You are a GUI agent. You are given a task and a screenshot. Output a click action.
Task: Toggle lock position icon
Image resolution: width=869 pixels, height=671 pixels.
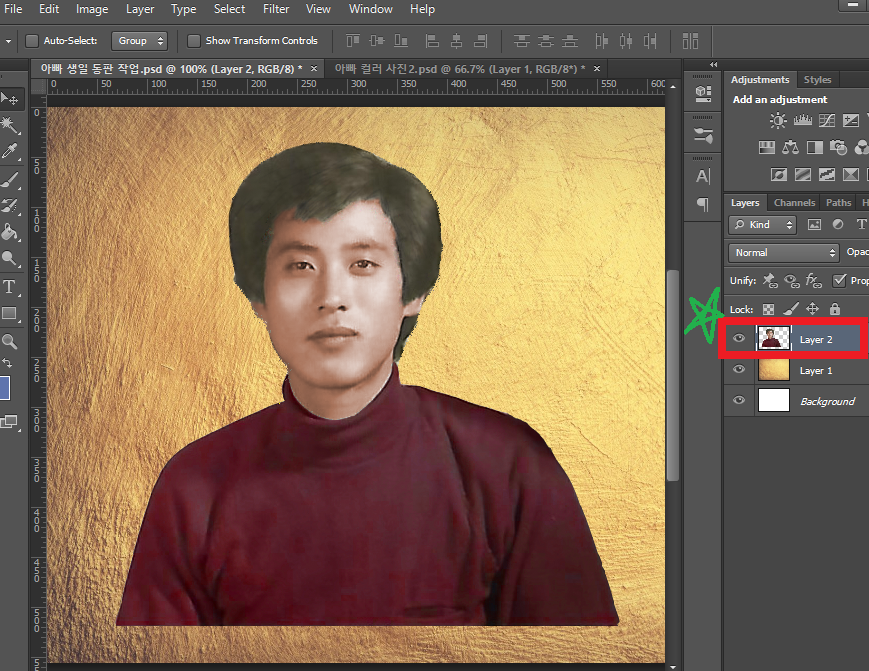pos(812,309)
